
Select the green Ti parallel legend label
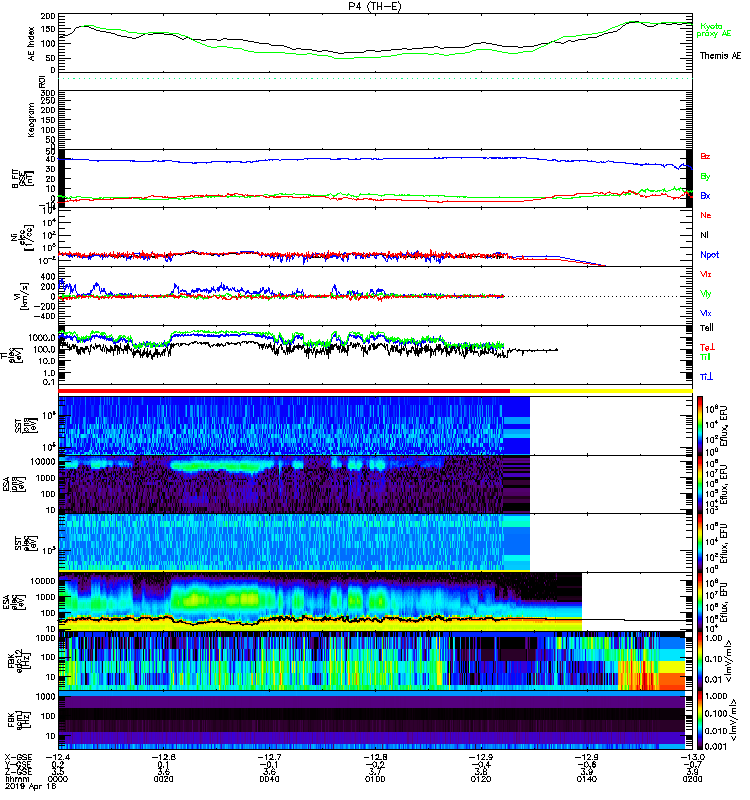(705, 357)
